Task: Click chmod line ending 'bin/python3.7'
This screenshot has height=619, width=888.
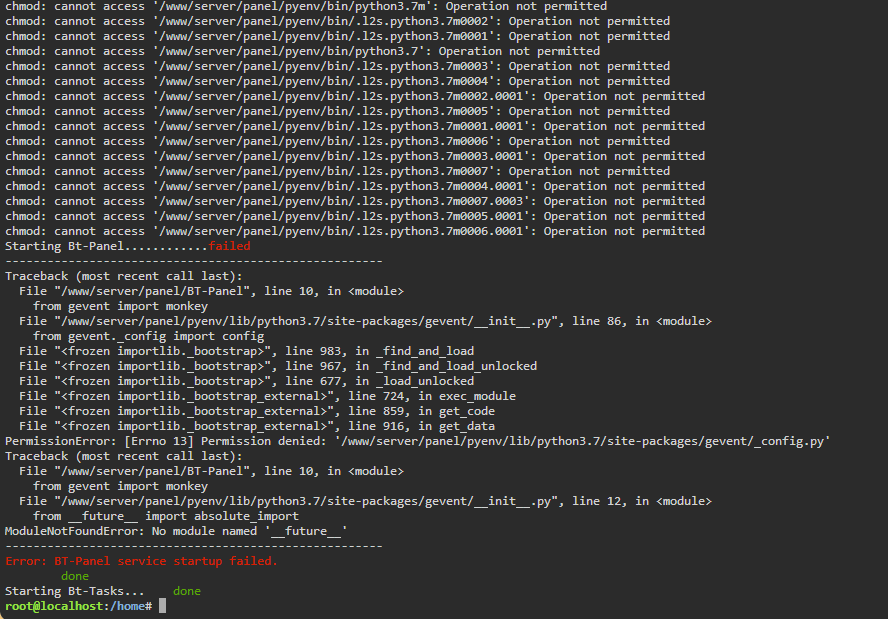Action: tap(302, 51)
